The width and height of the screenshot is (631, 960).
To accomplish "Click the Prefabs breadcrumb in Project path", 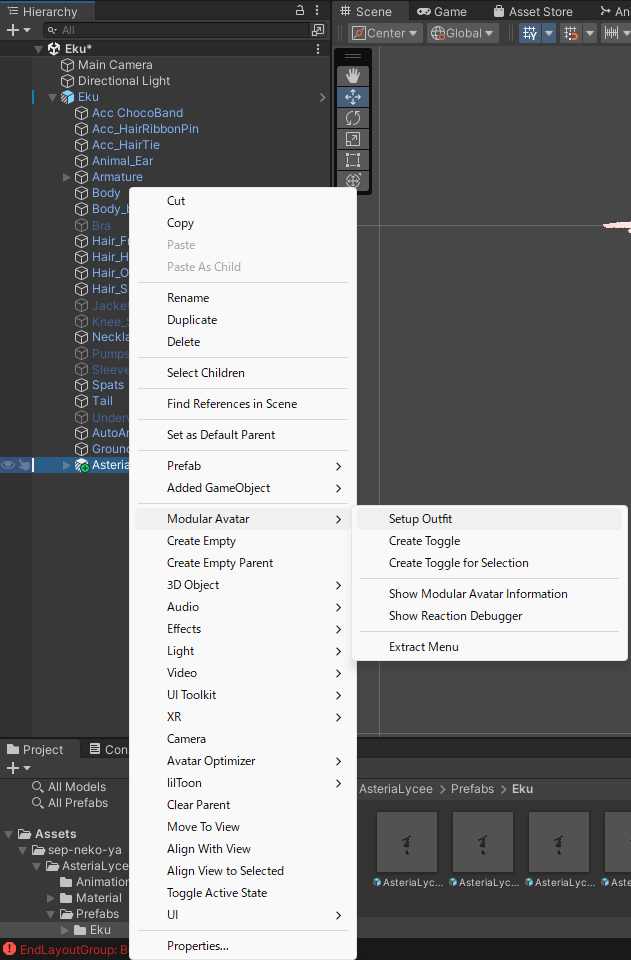I will pyautogui.click(x=472, y=789).
